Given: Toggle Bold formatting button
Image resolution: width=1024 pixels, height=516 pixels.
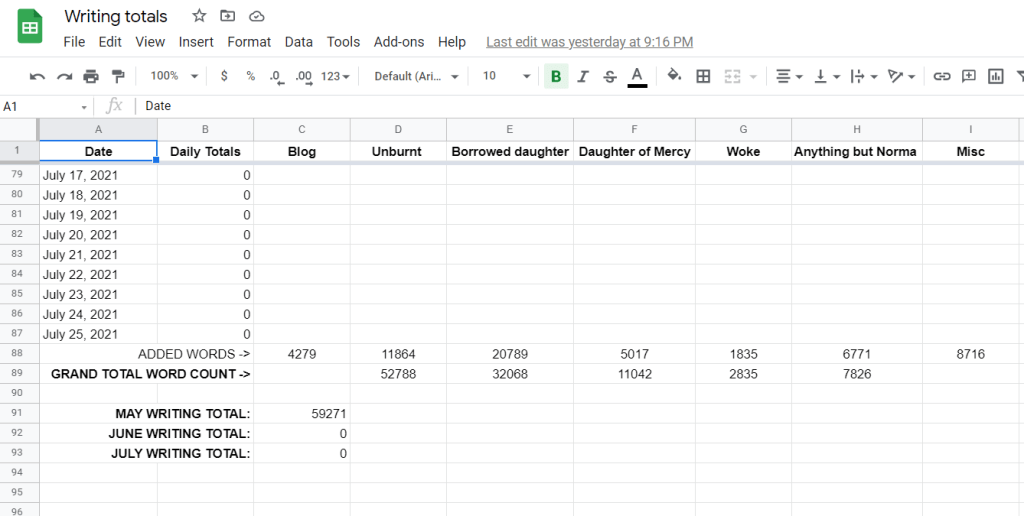Looking at the screenshot, I should [556, 76].
